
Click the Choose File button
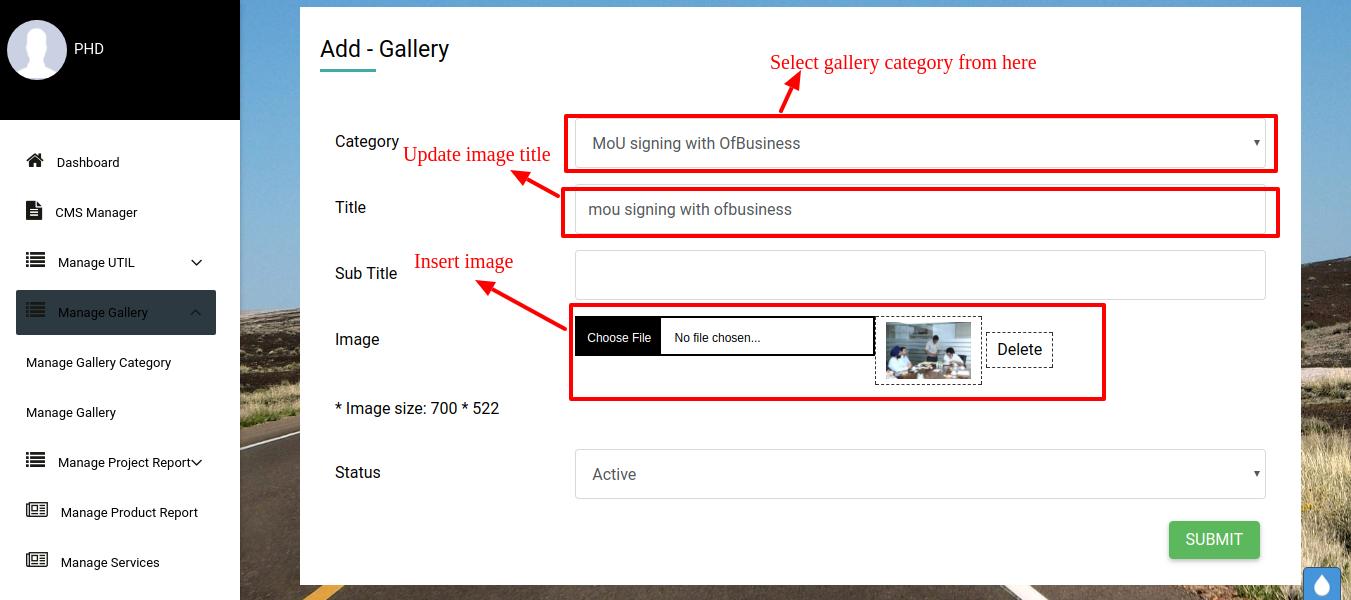[x=618, y=337]
